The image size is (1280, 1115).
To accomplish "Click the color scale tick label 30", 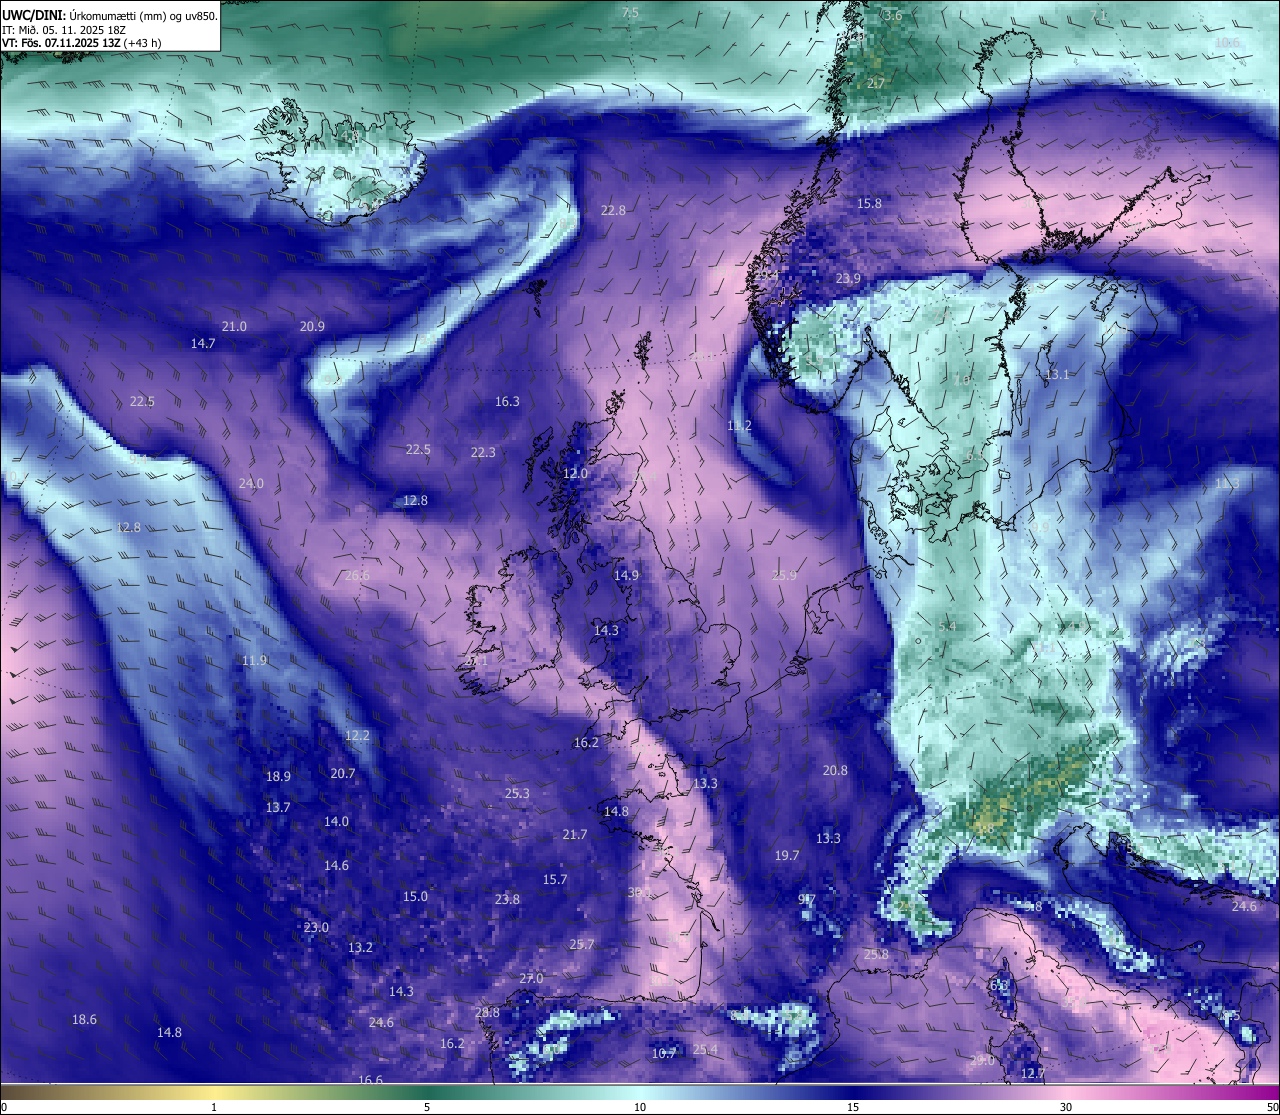I will coord(1066,1107).
